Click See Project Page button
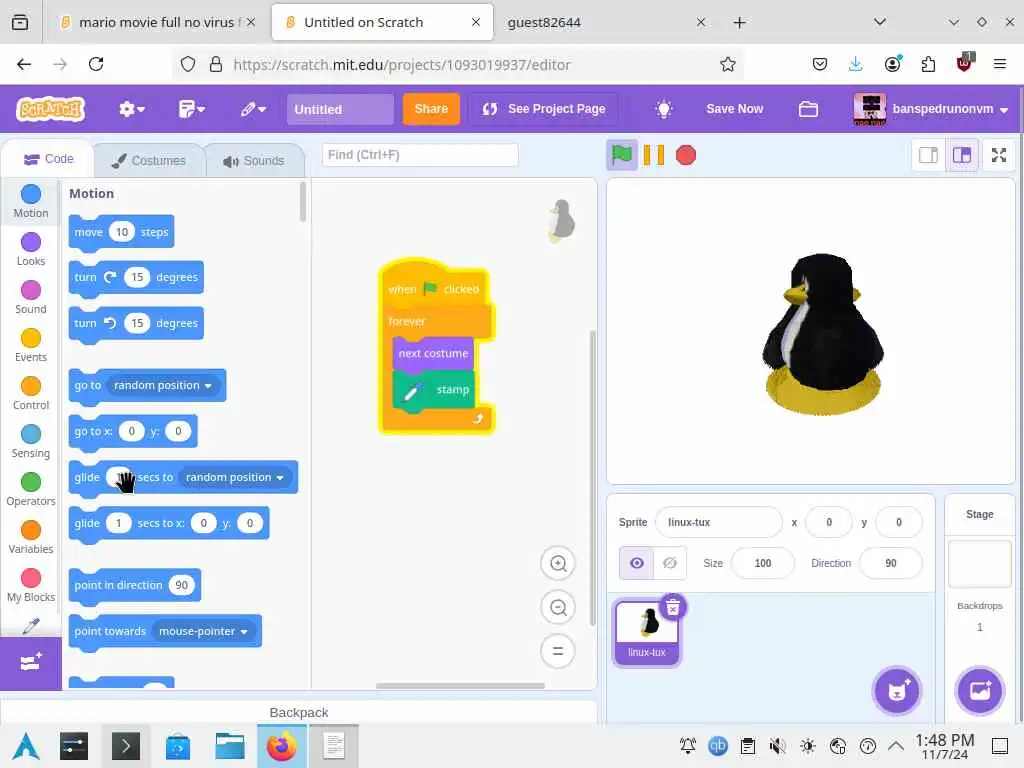Image resolution: width=1024 pixels, height=768 pixels. point(544,109)
